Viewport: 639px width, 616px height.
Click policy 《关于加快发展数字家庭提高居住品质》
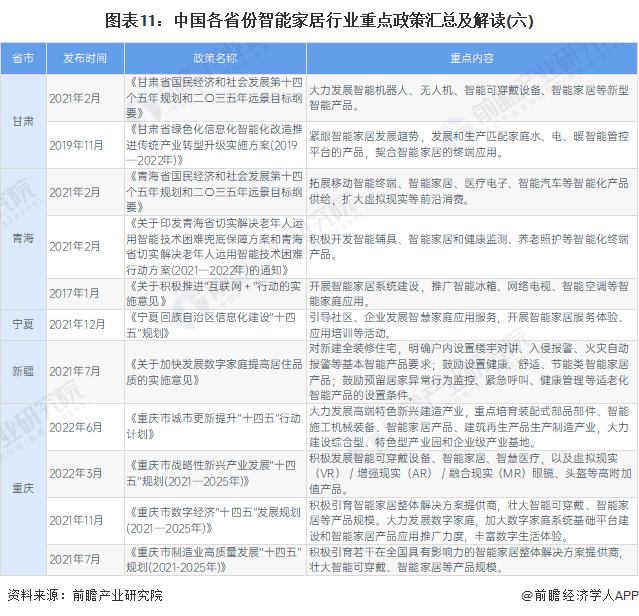pyautogui.click(x=215, y=372)
